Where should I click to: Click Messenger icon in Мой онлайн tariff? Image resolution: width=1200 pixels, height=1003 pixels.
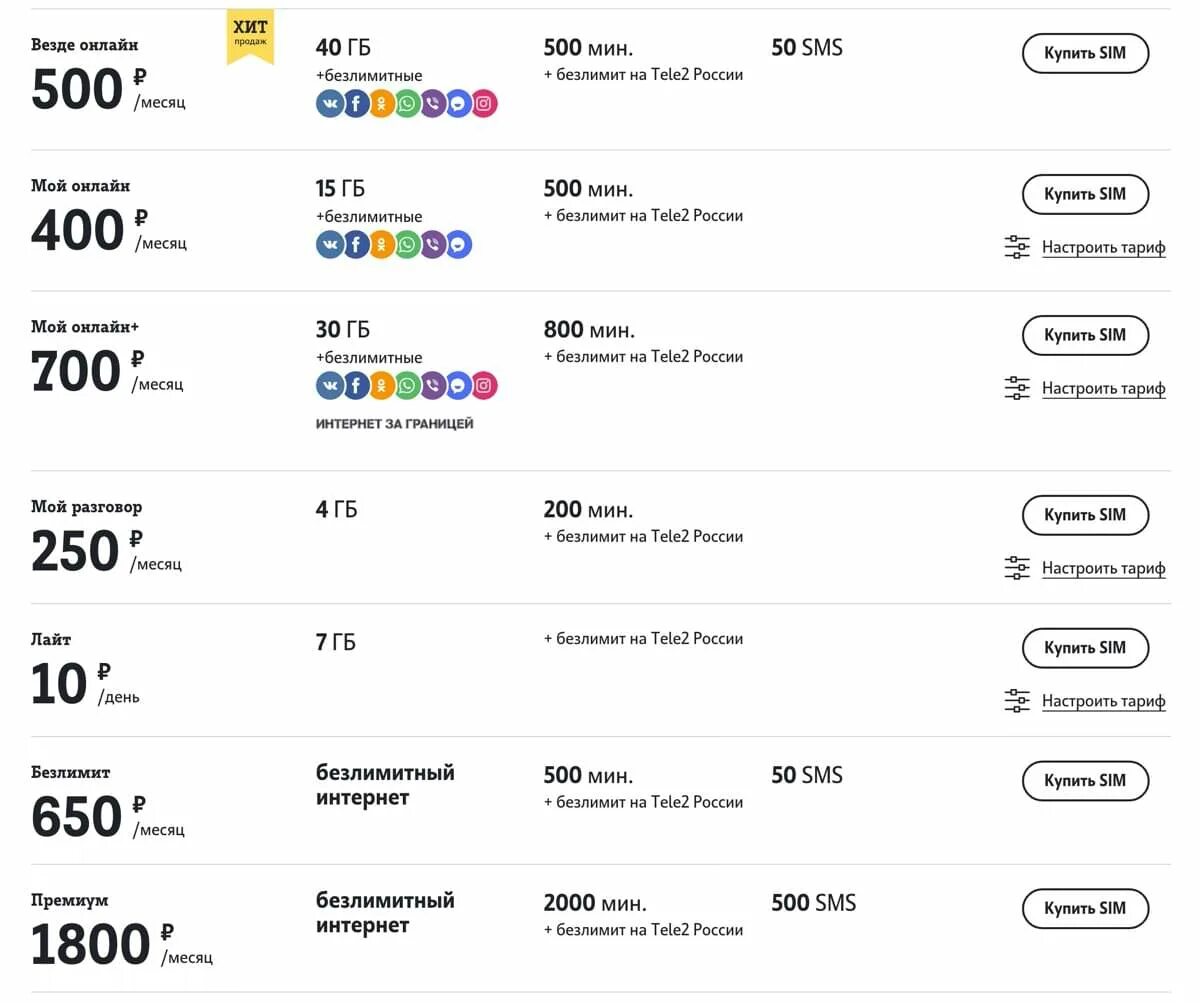(458, 245)
